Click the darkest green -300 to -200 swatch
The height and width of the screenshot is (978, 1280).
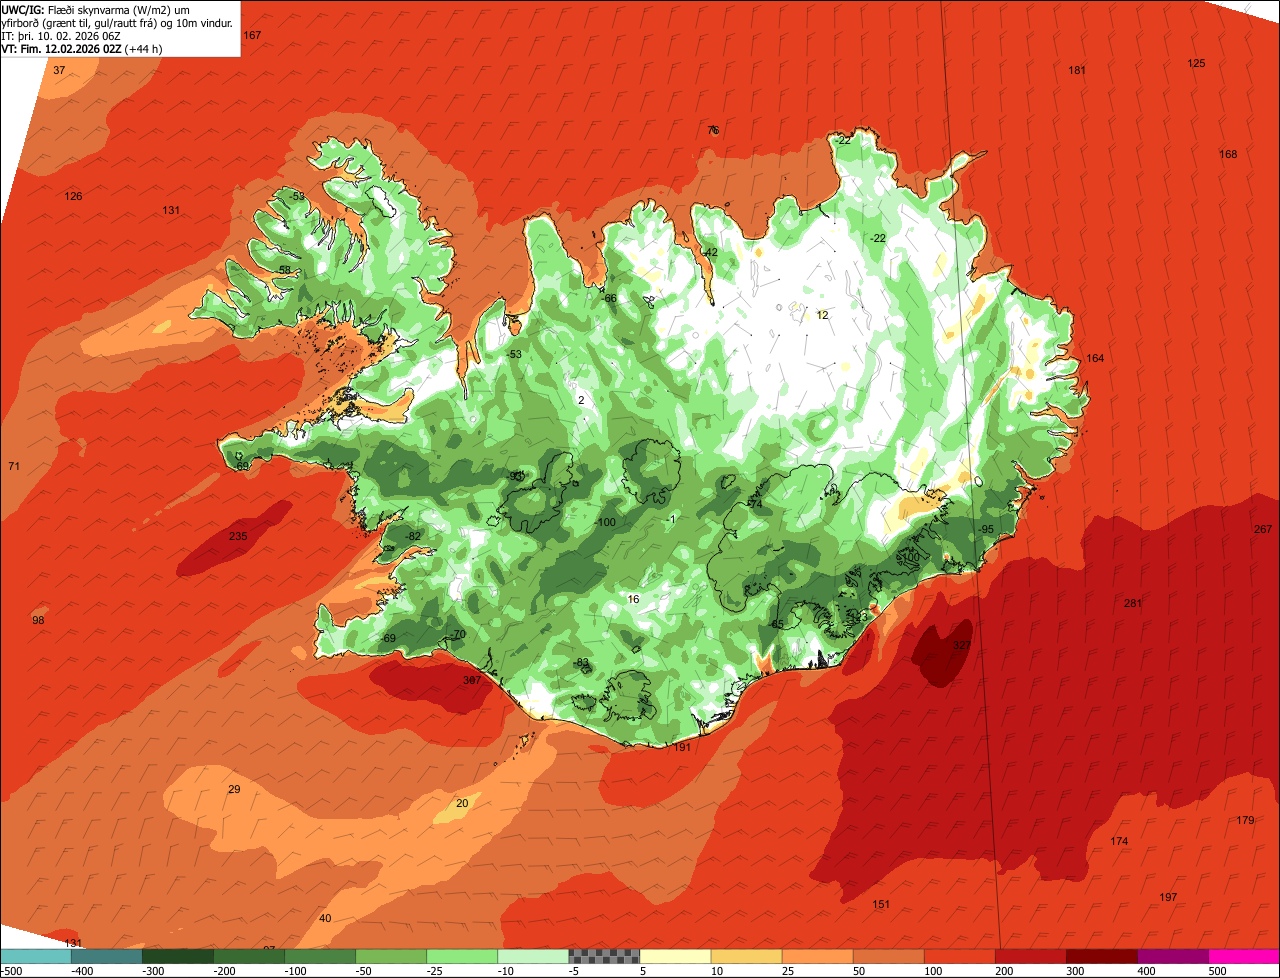[x=178, y=956]
